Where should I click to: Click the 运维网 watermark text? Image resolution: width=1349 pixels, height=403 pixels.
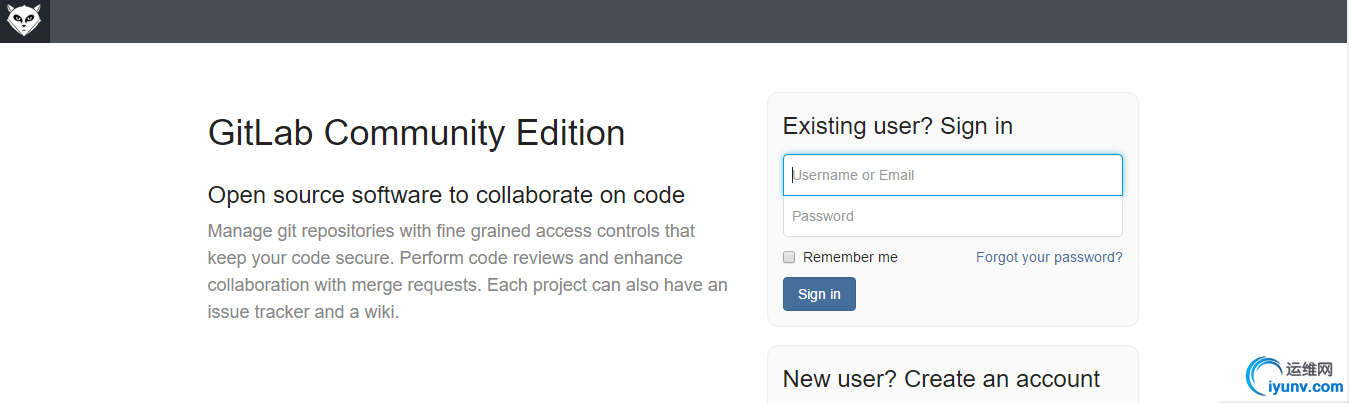coord(1309,370)
